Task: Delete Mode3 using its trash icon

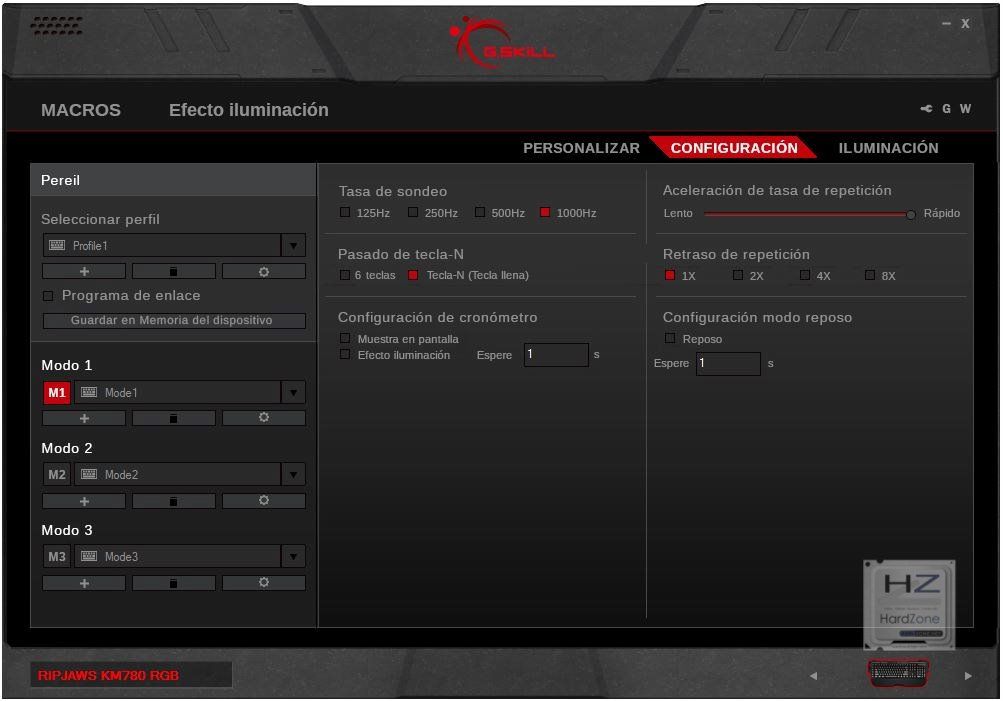Action: coord(173,583)
